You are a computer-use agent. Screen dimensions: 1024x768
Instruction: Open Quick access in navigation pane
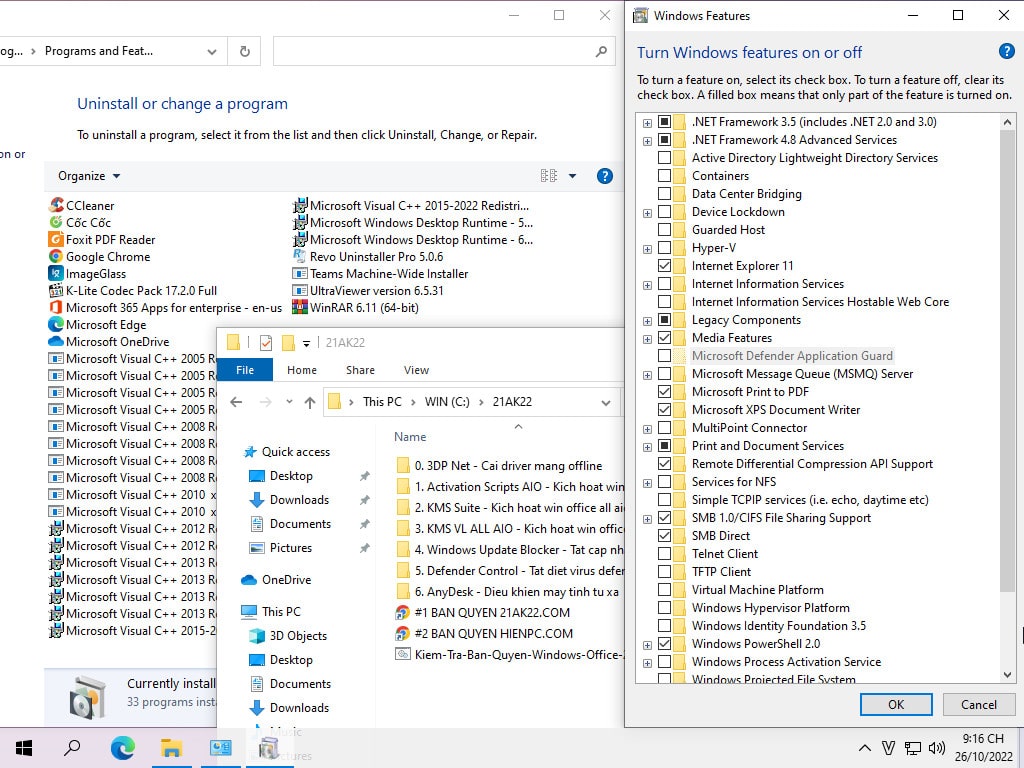[296, 452]
